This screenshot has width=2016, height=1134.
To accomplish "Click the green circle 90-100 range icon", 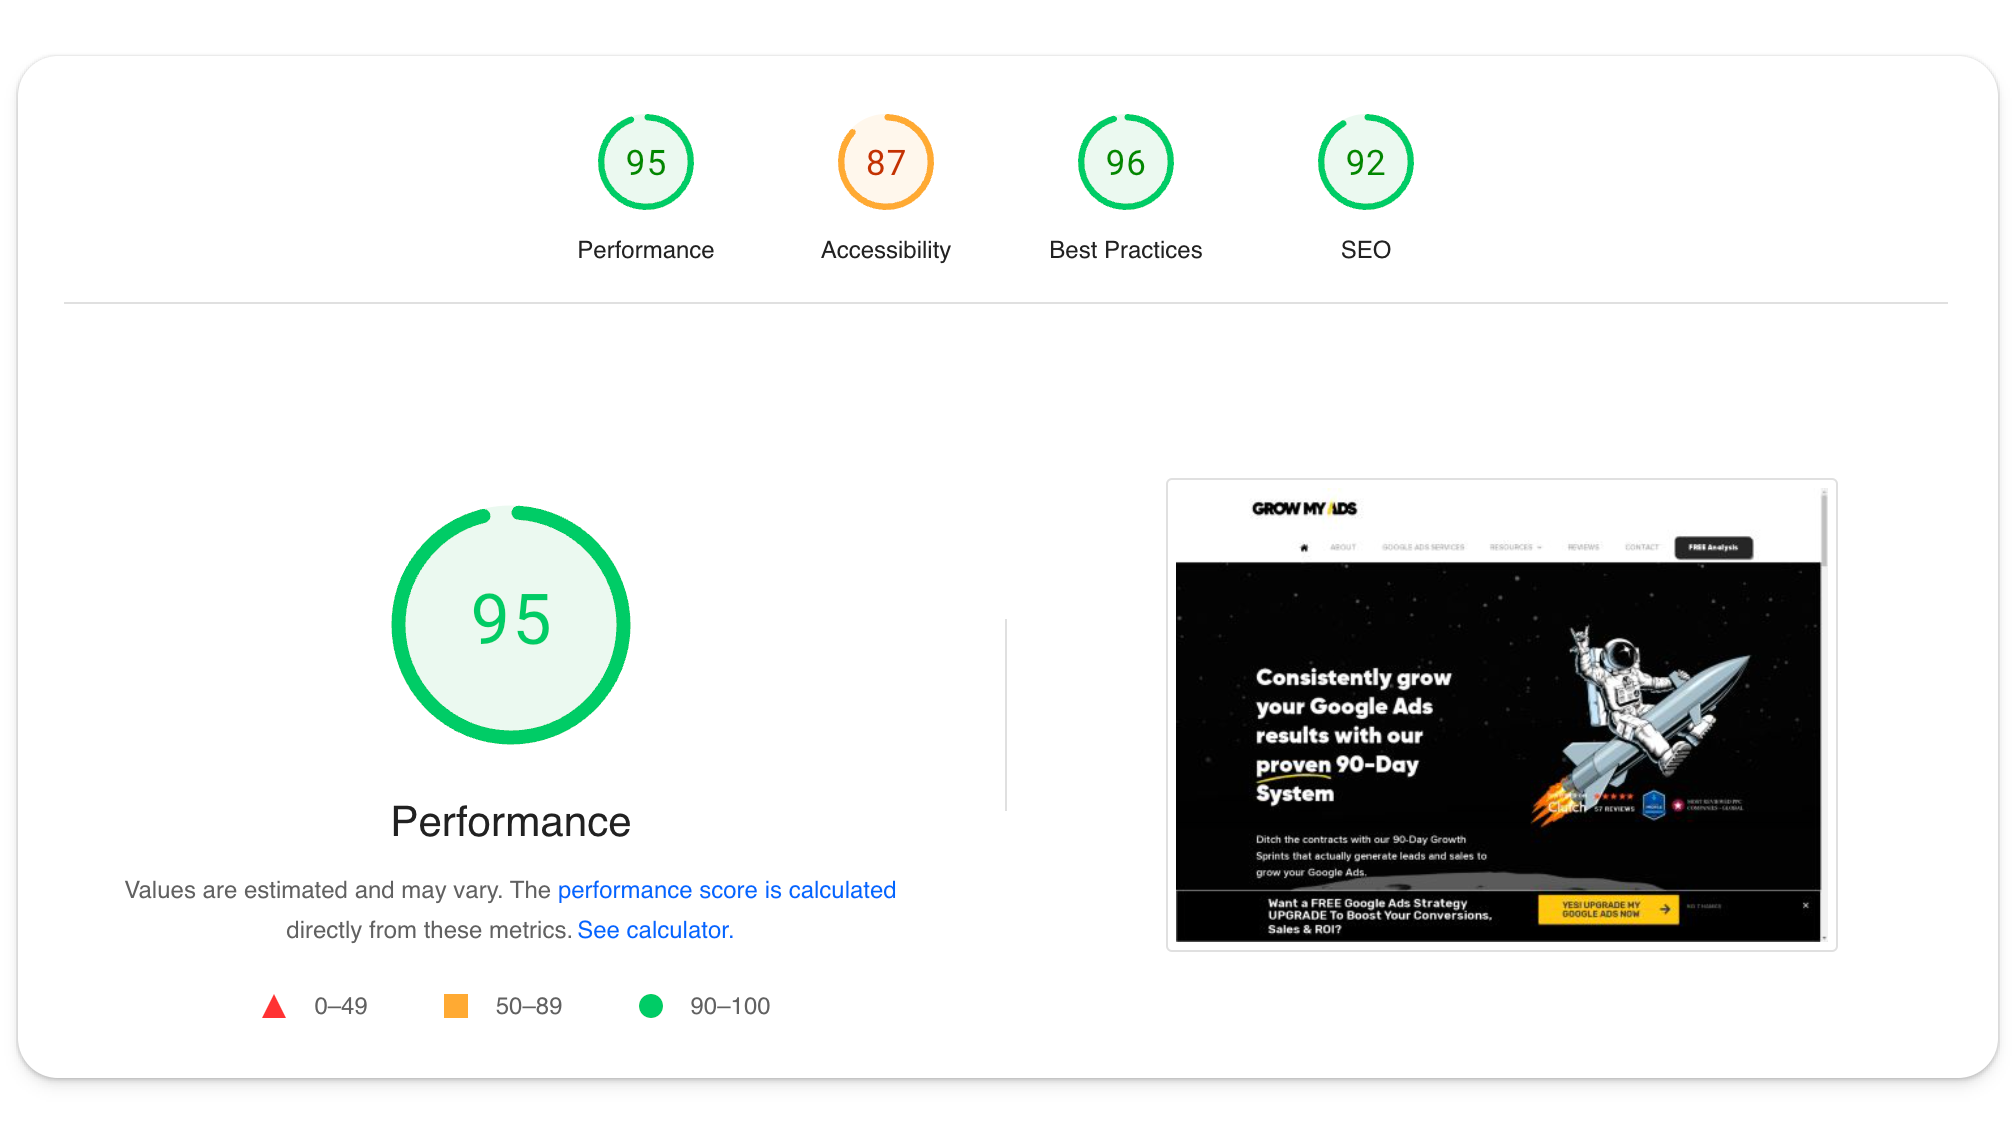I will click(652, 1007).
